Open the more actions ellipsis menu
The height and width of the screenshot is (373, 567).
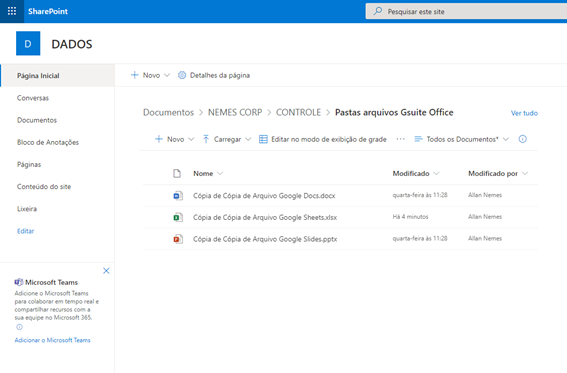click(x=400, y=139)
